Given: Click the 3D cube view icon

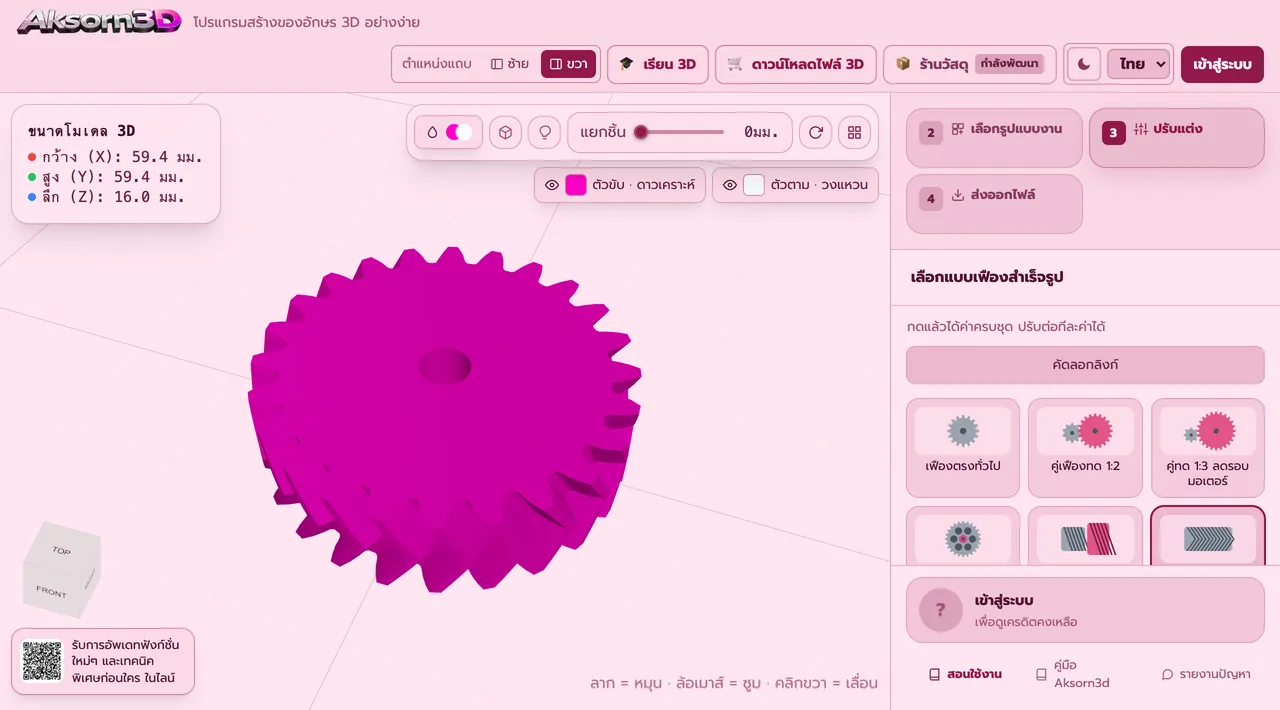Looking at the screenshot, I should click(x=506, y=132).
